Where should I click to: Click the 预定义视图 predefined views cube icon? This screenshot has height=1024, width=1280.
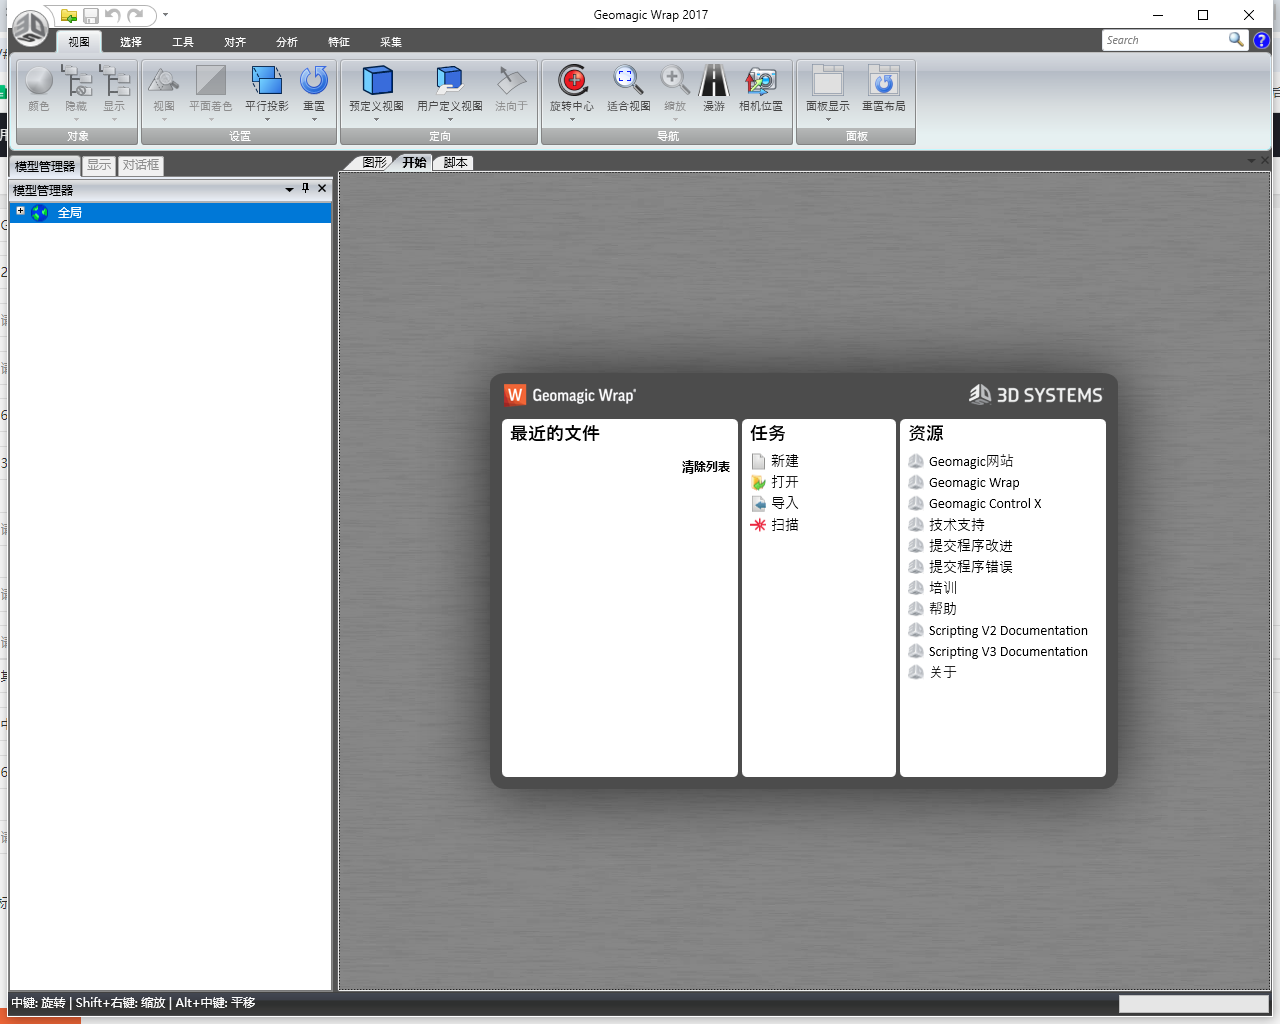pos(377,80)
